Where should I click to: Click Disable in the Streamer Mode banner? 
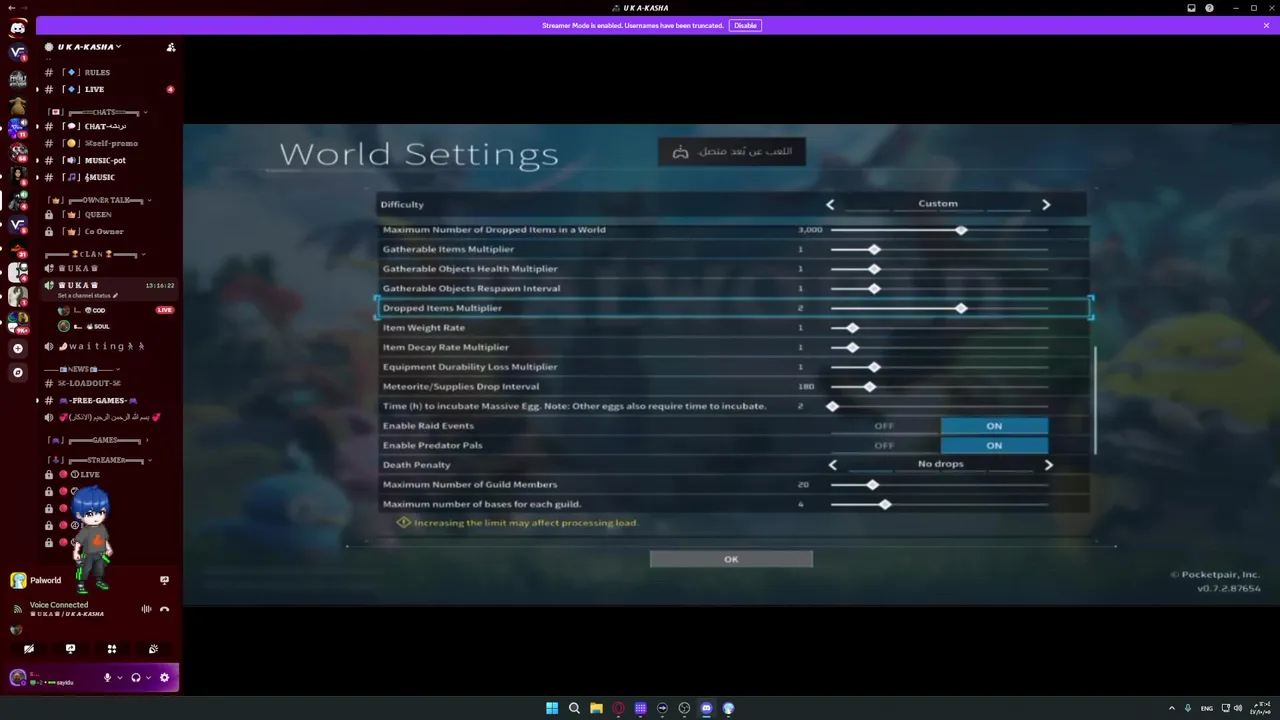click(745, 25)
